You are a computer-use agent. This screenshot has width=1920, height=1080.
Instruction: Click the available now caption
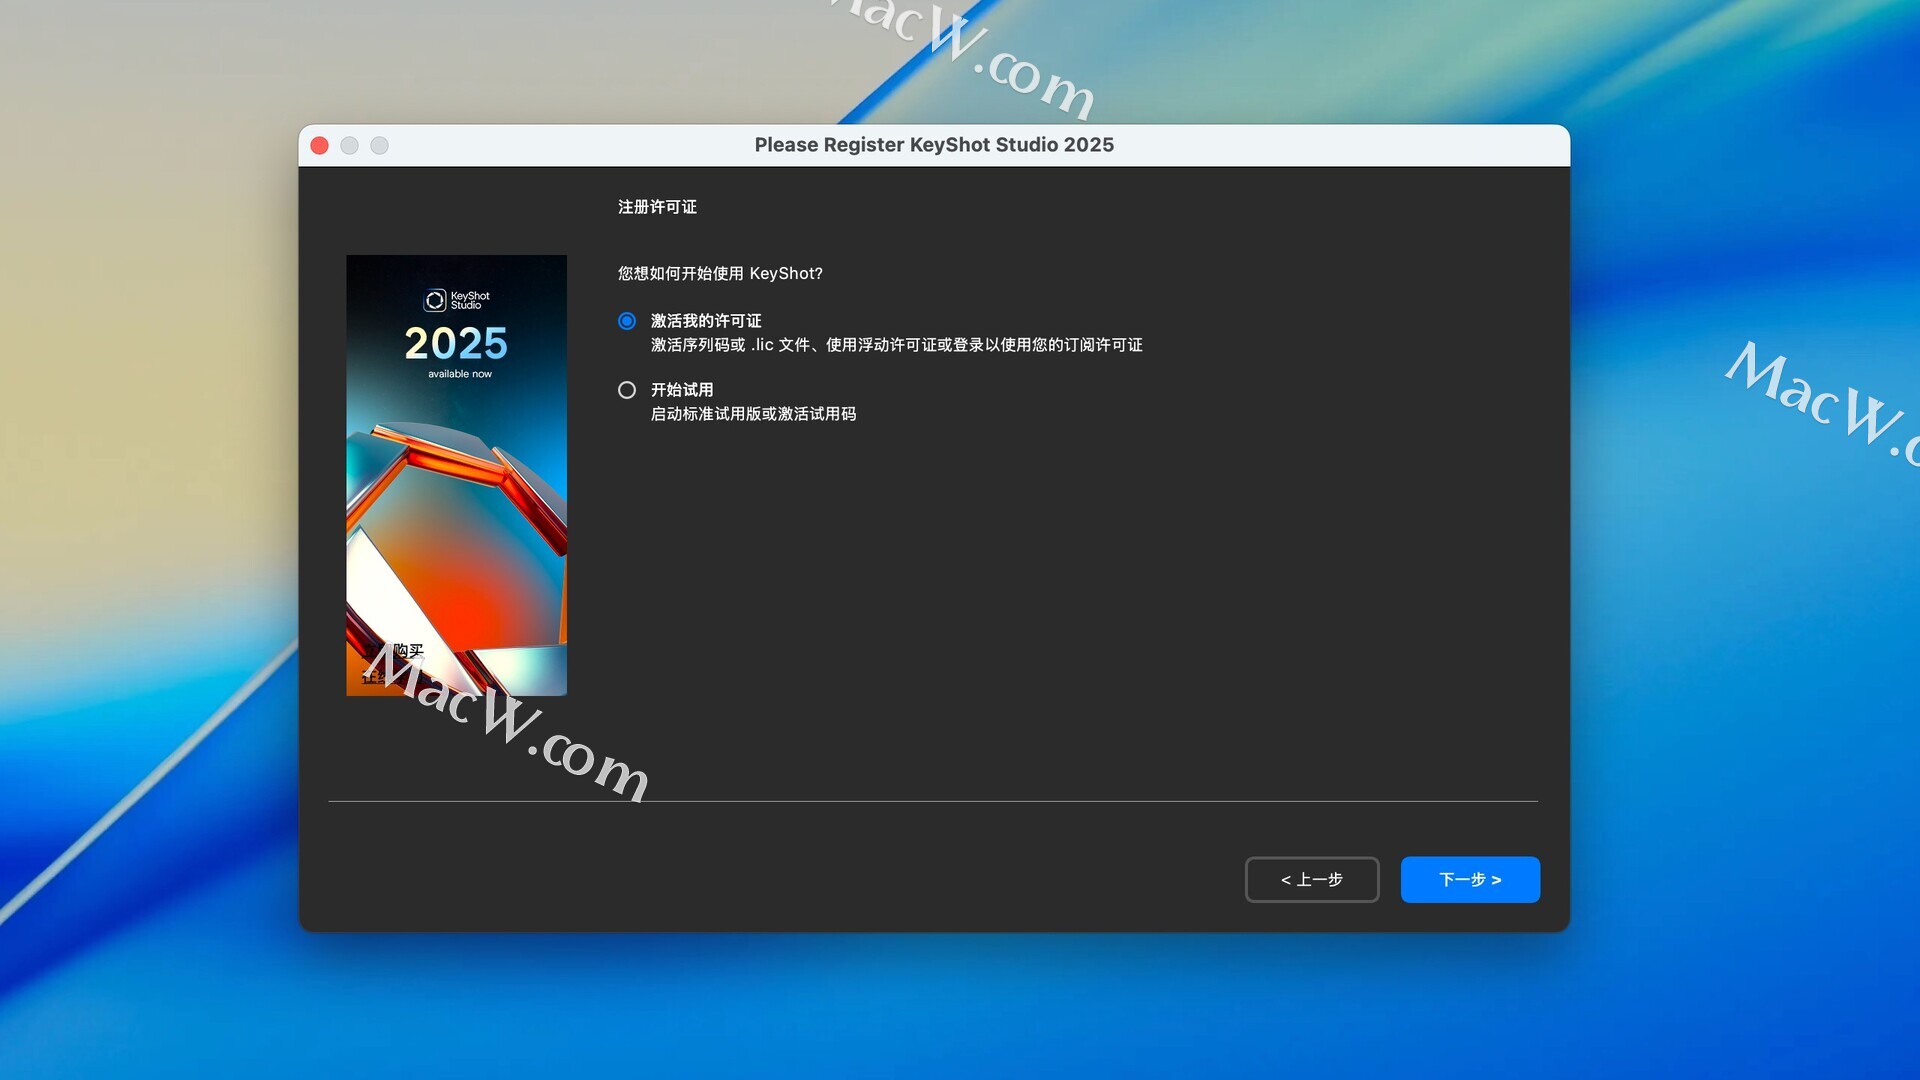point(460,374)
